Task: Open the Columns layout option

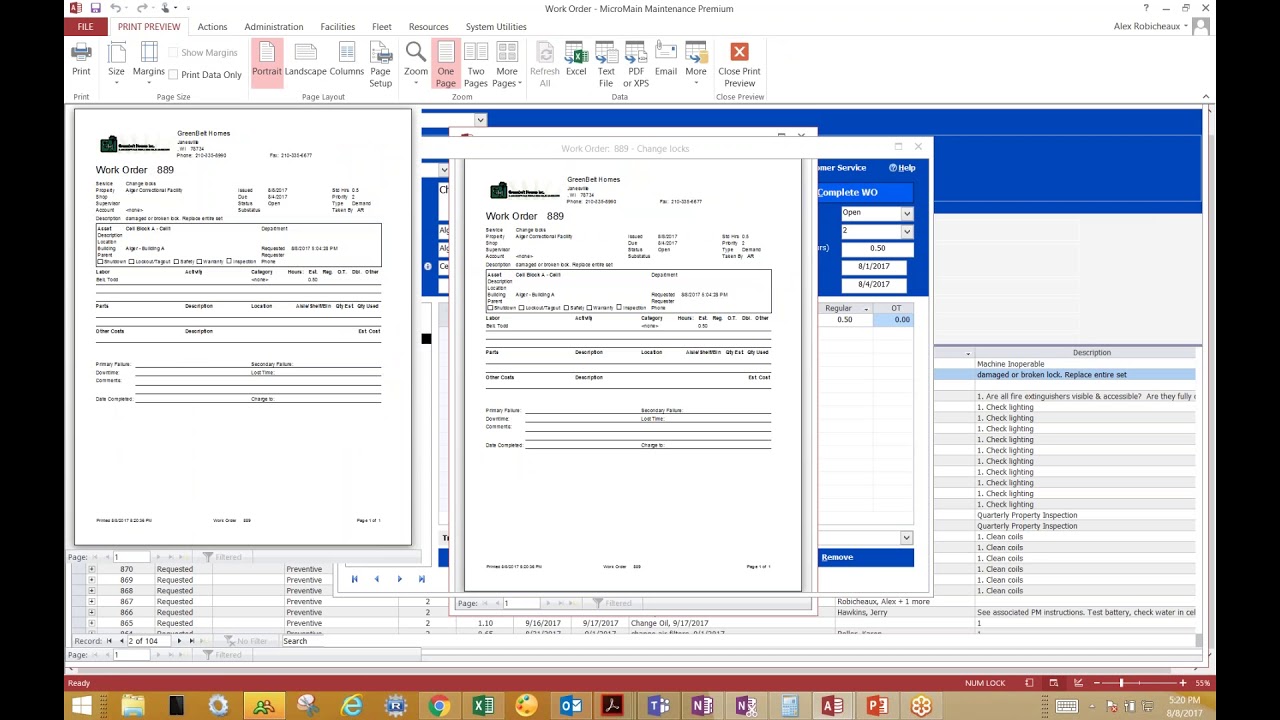Action: (x=346, y=60)
